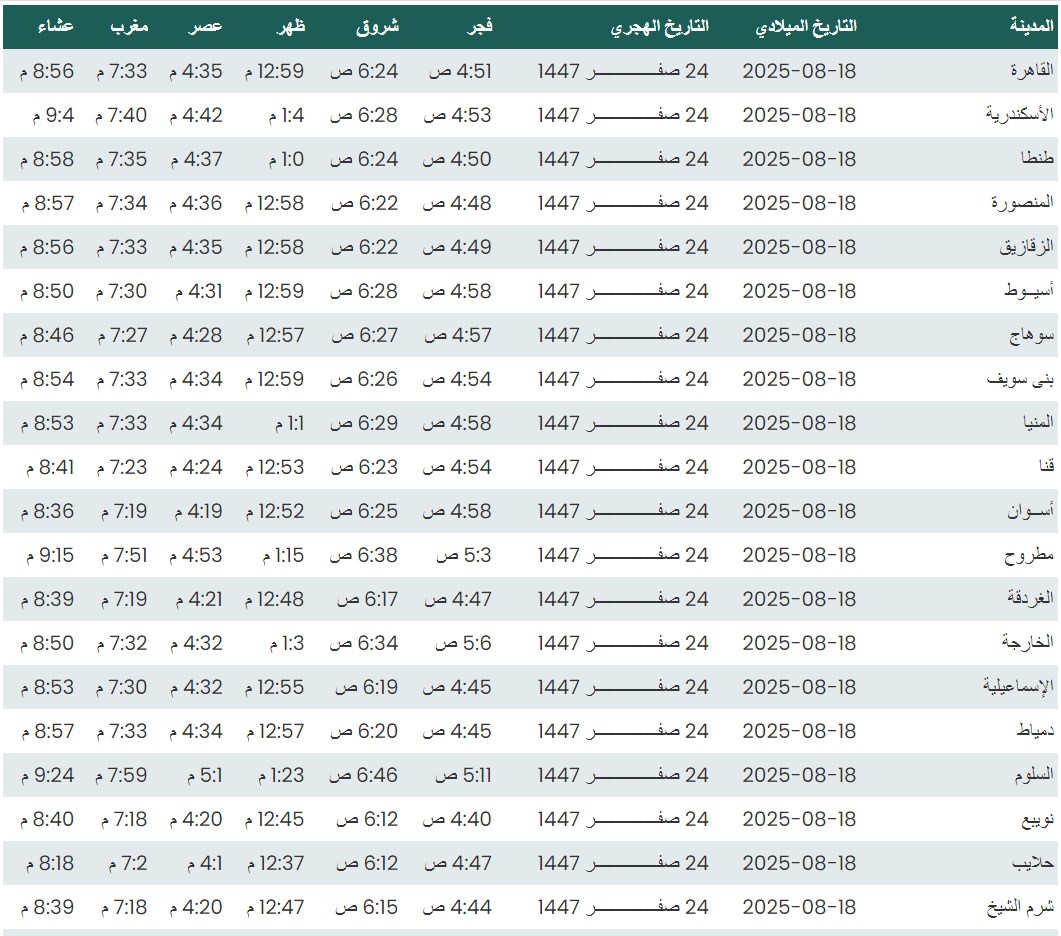The image size is (1061, 936).
Task: Click the التاريخ الهجري column header
Action: (659, 26)
